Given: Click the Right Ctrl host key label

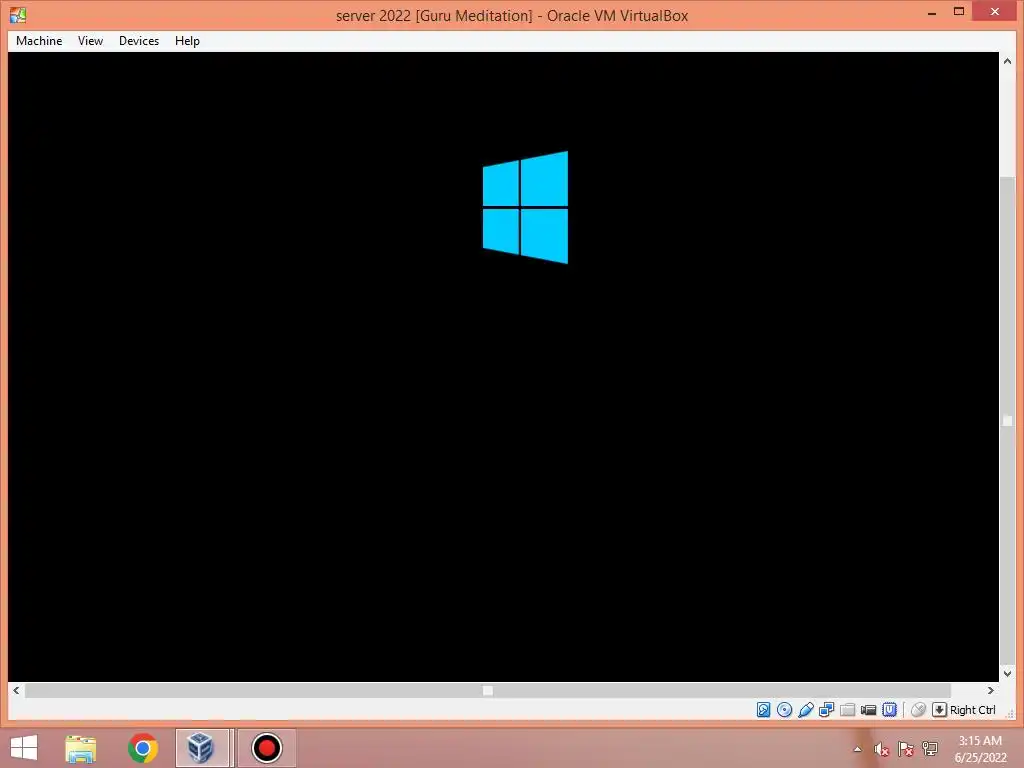Looking at the screenshot, I should point(972,710).
